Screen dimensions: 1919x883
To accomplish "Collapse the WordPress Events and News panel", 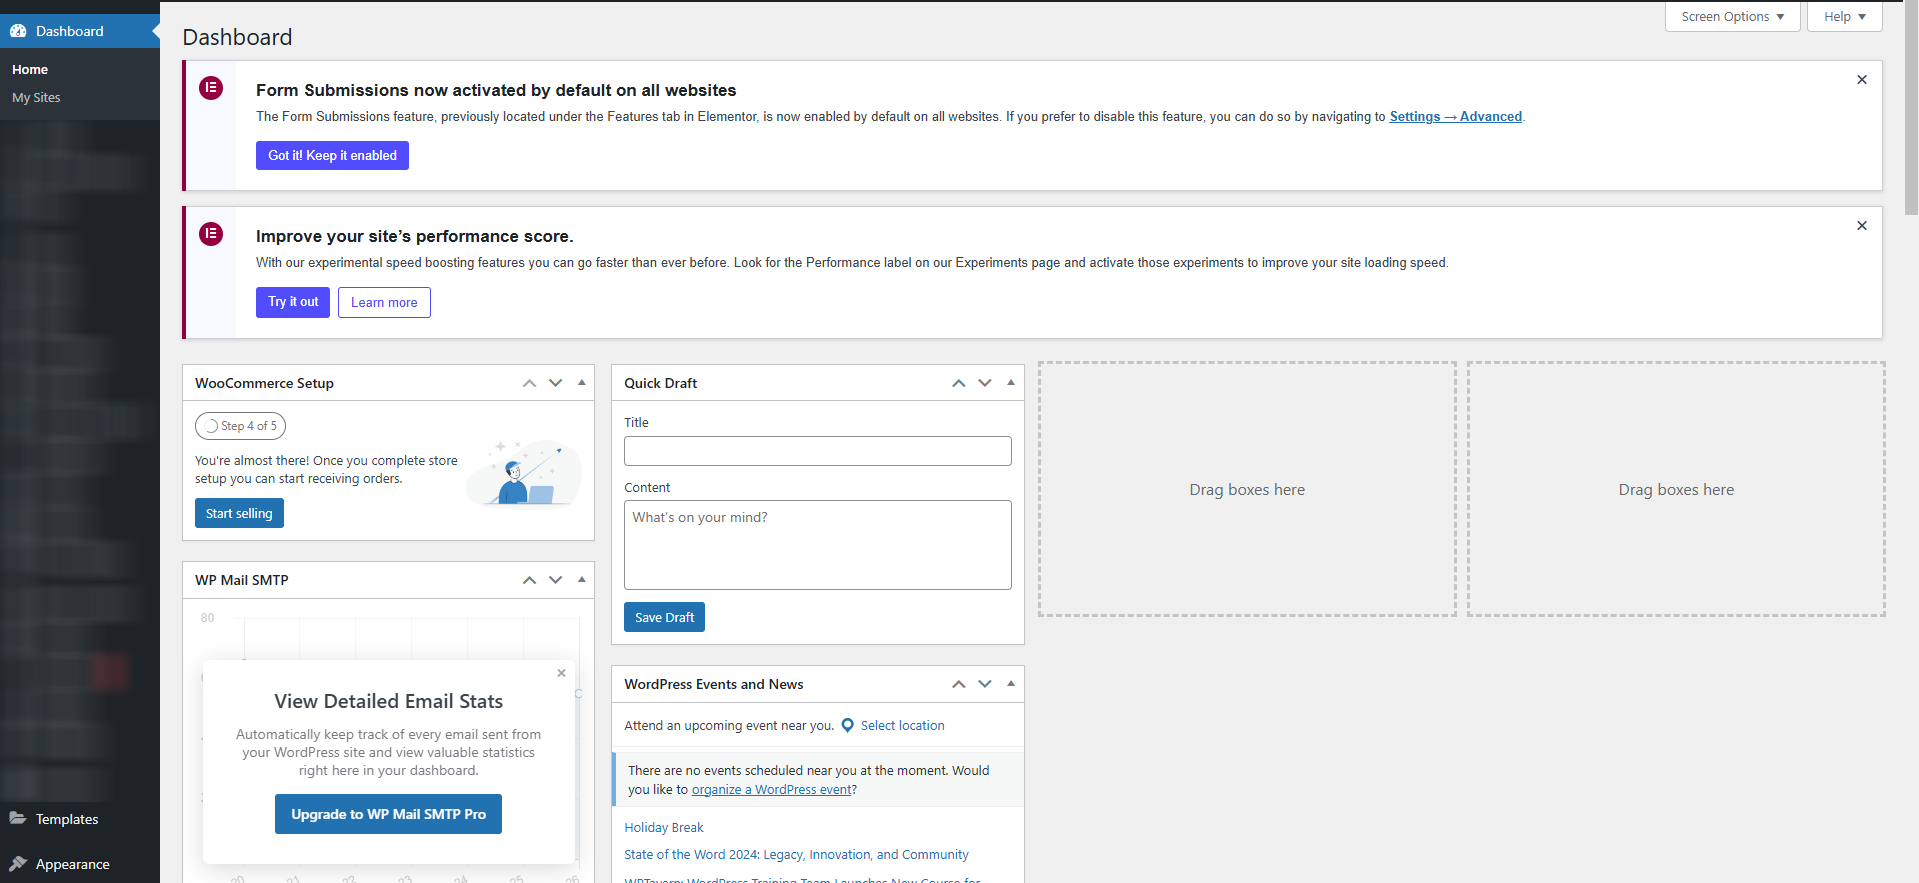I will (1011, 683).
